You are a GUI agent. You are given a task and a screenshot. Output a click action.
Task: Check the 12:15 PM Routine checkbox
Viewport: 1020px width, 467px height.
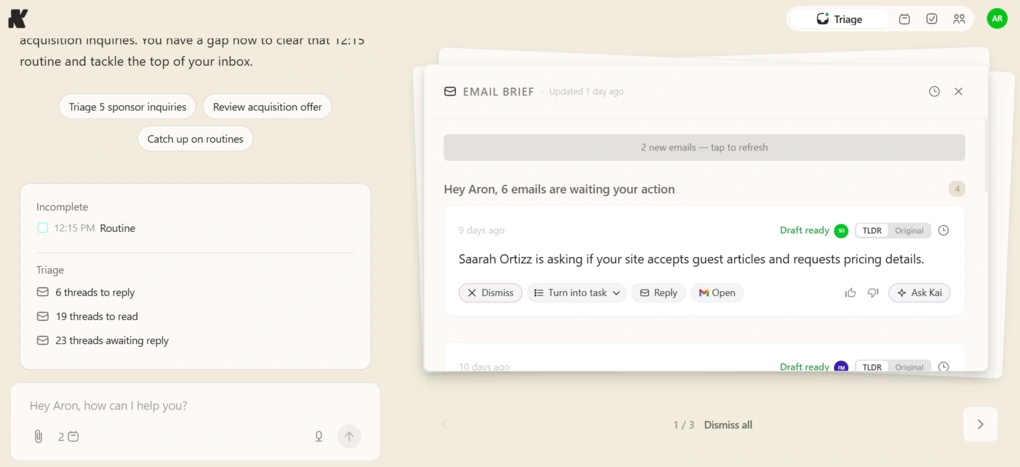tap(42, 228)
